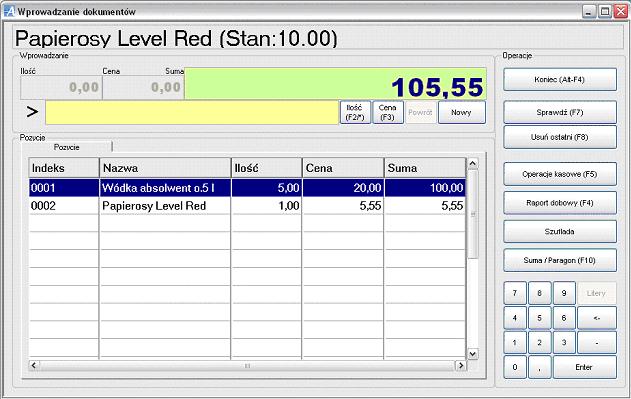631x399 pixels.
Task: Click sum cell 100,00
Action: [425, 188]
